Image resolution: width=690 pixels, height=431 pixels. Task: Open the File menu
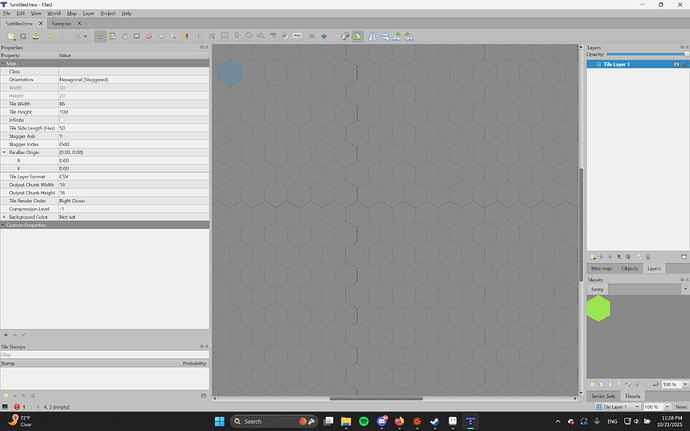point(7,13)
